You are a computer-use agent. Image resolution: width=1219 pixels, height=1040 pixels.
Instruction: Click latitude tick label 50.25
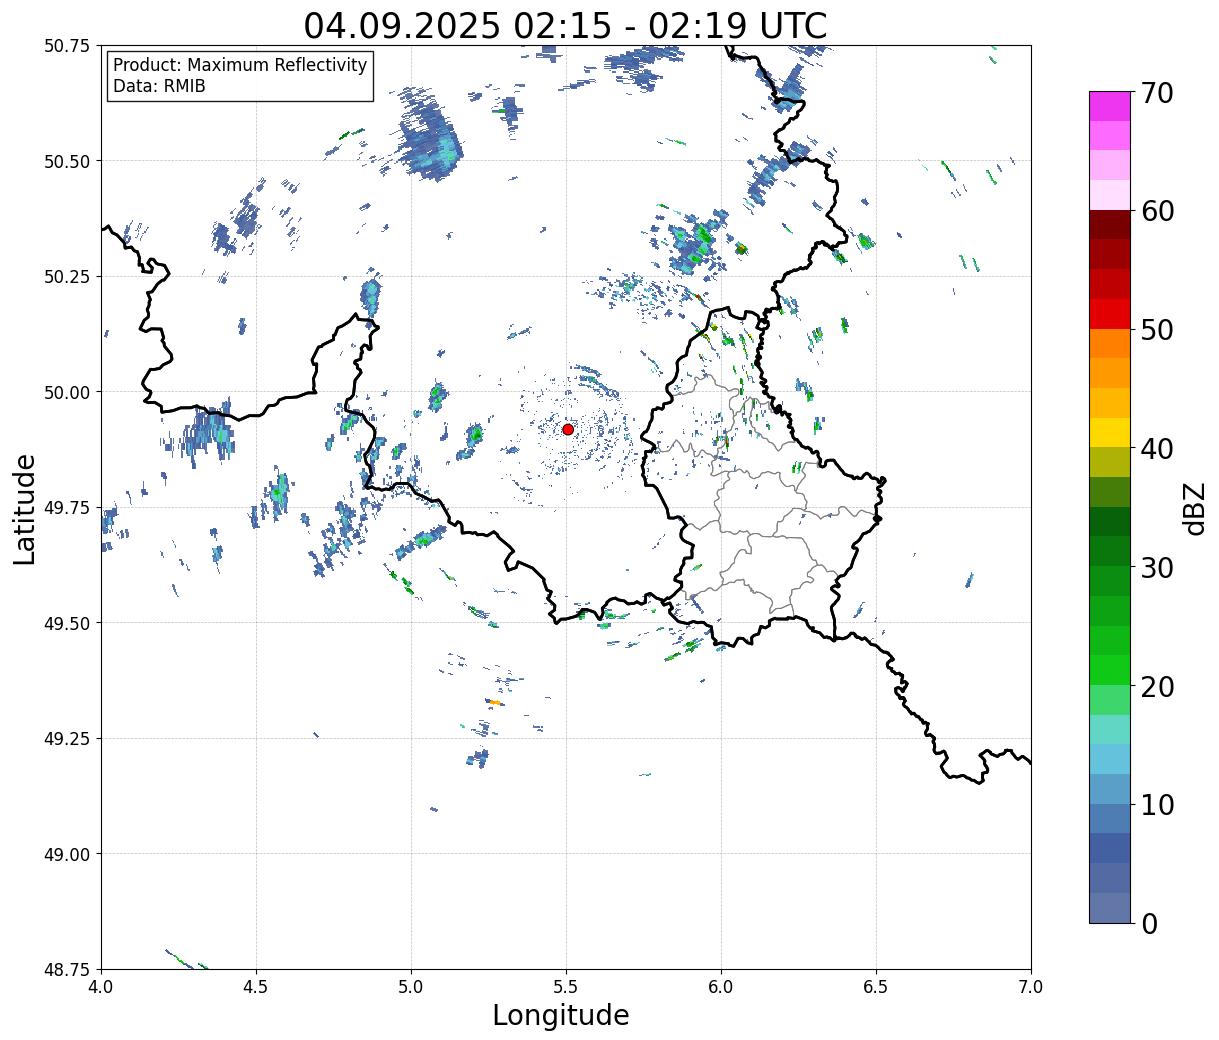66,277
